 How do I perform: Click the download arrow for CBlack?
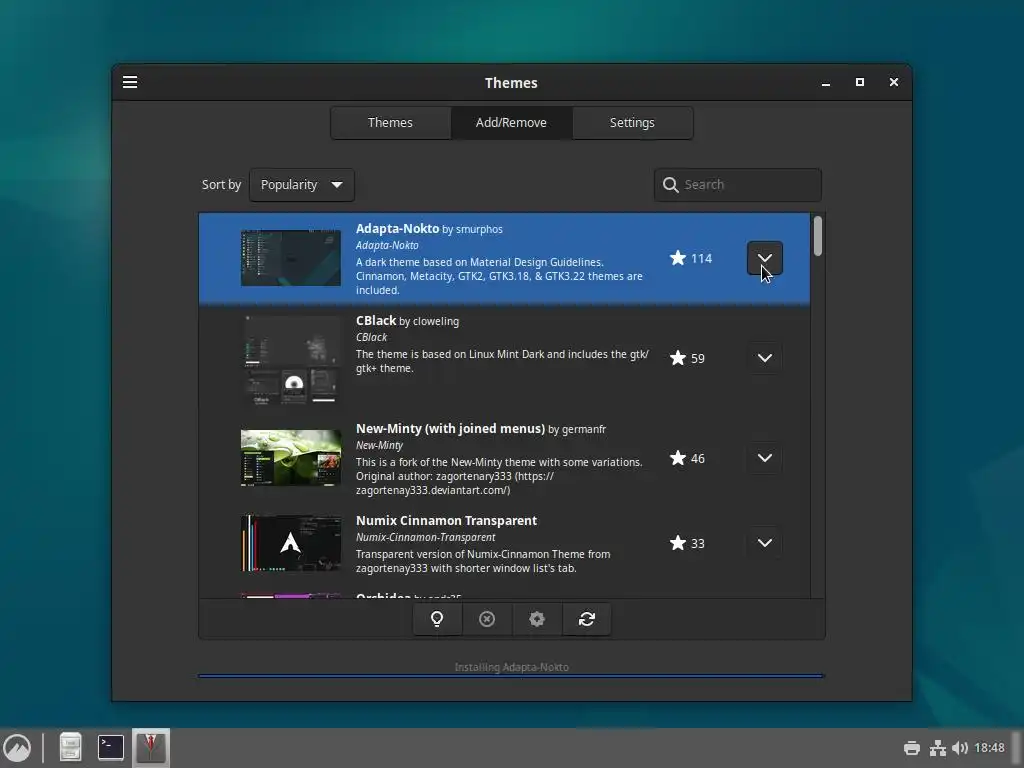[x=765, y=358]
